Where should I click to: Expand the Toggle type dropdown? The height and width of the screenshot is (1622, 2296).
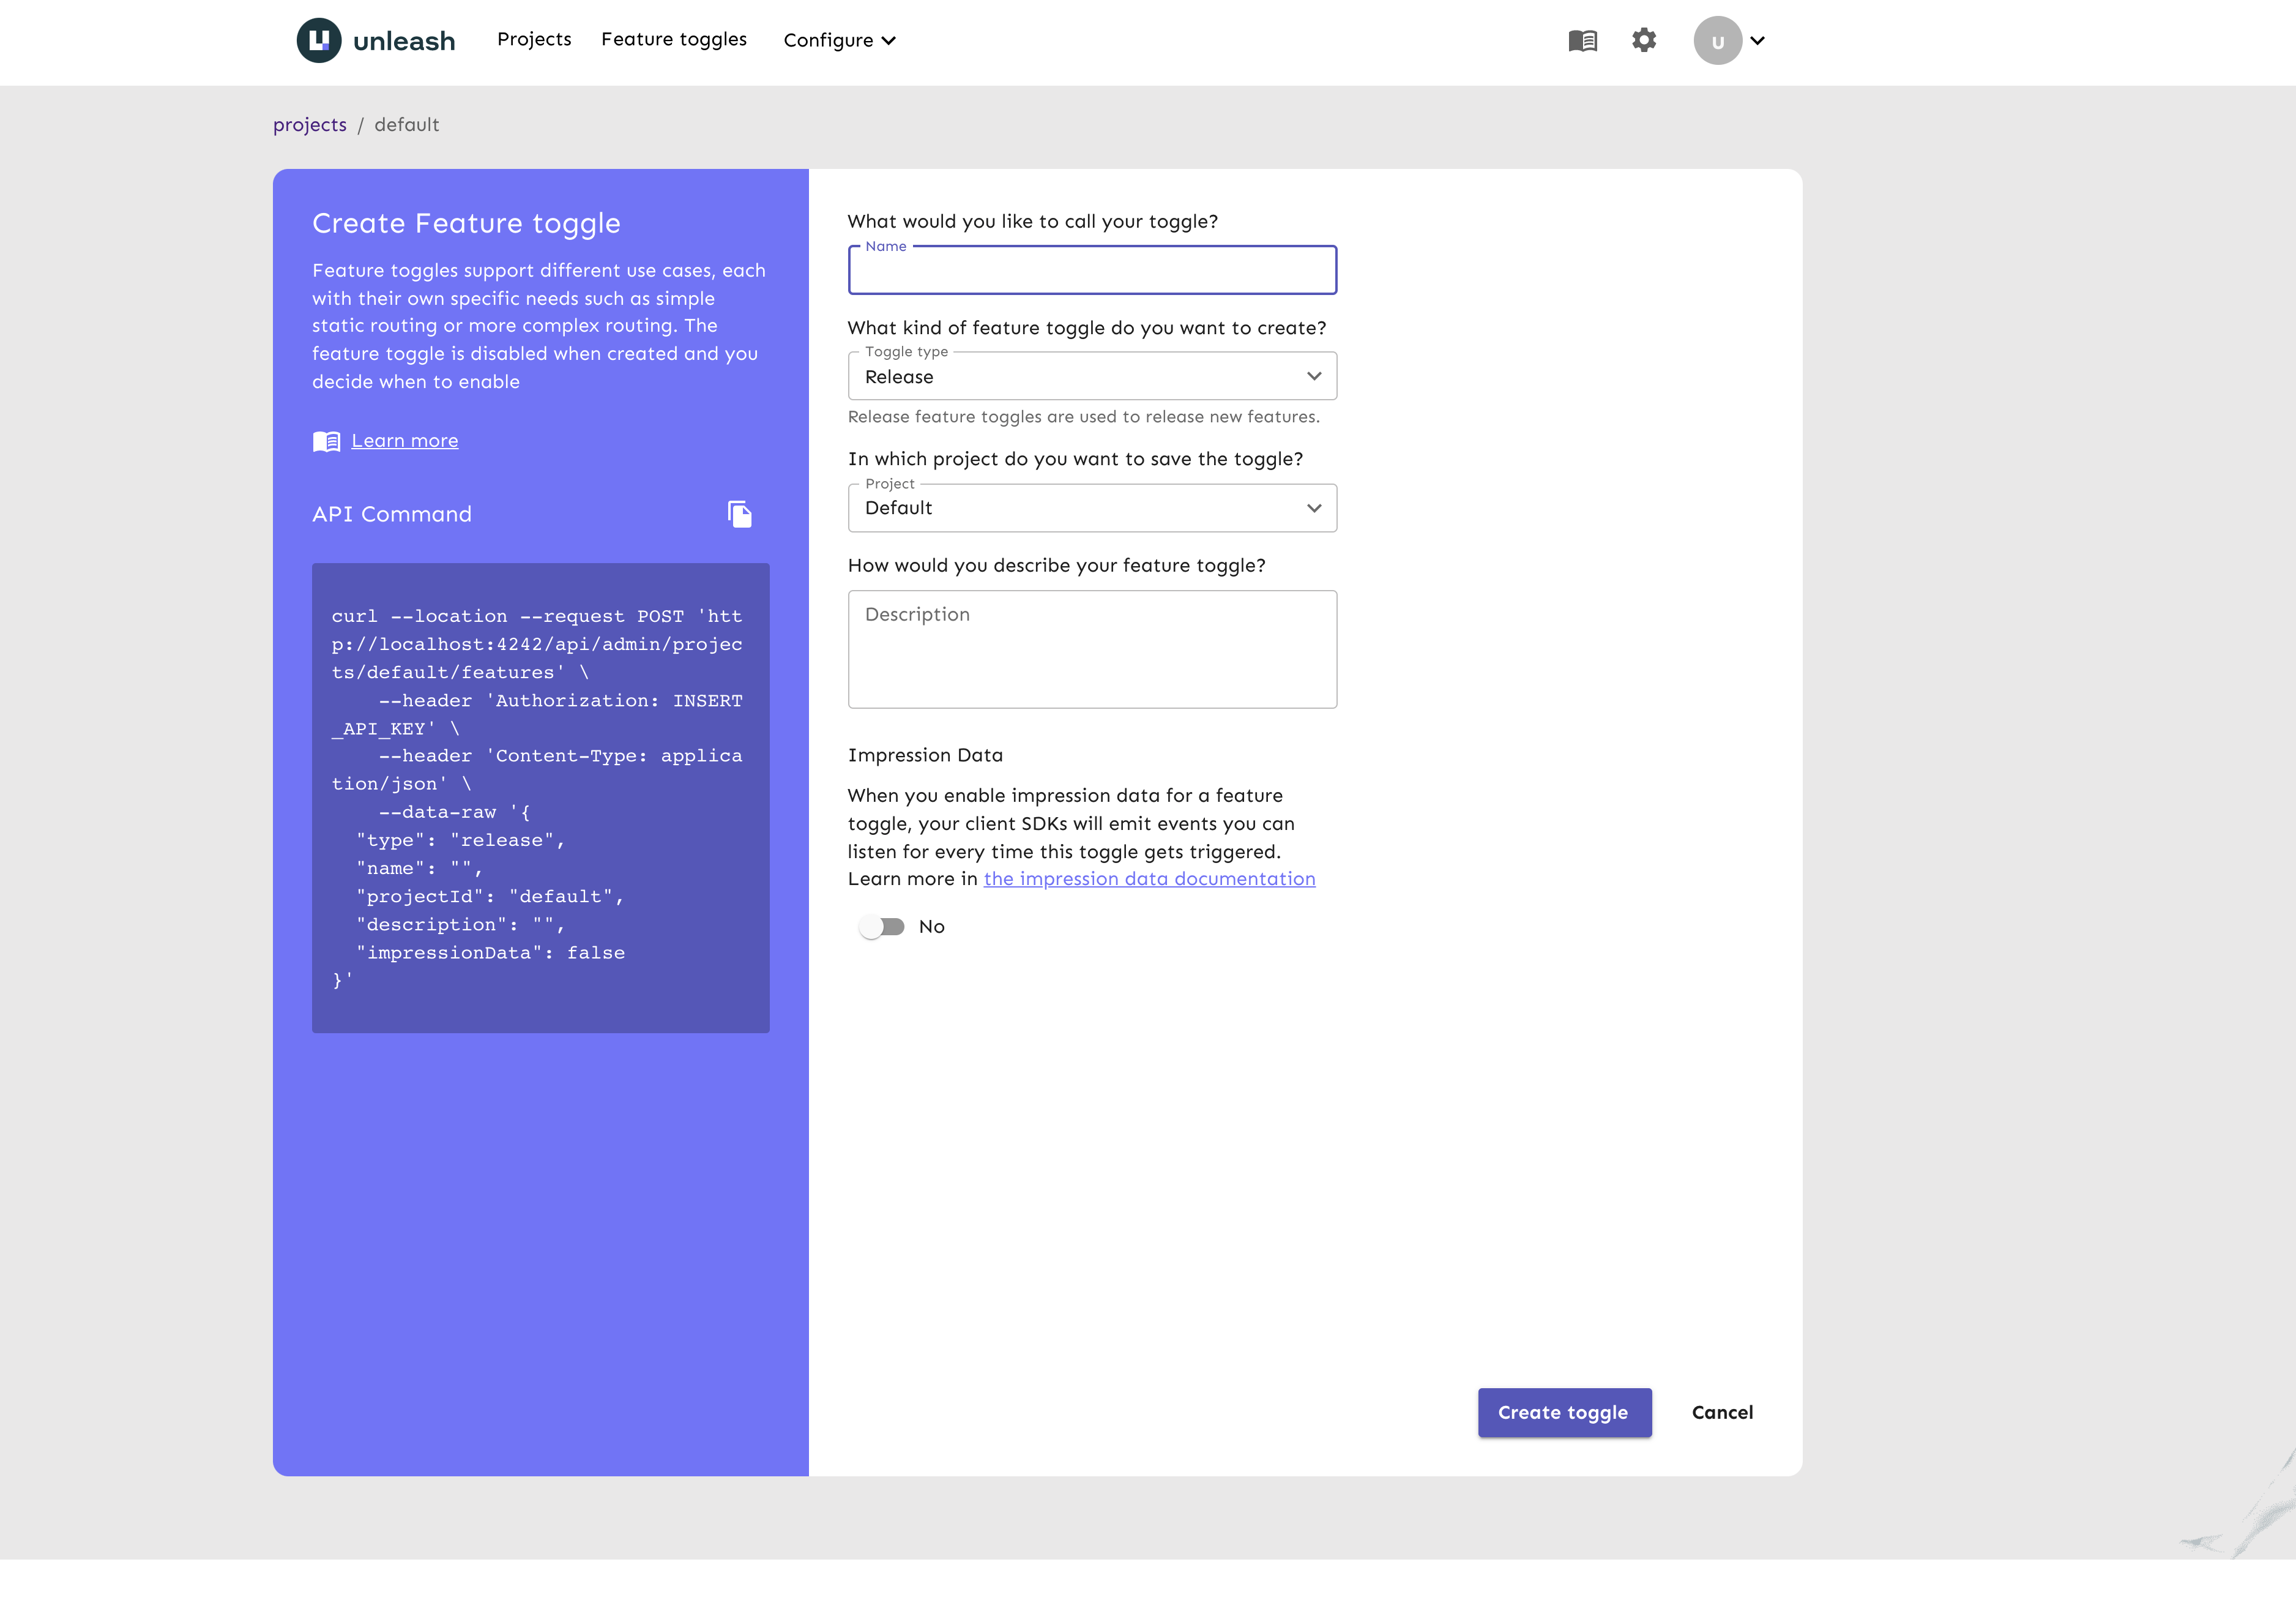point(1091,377)
